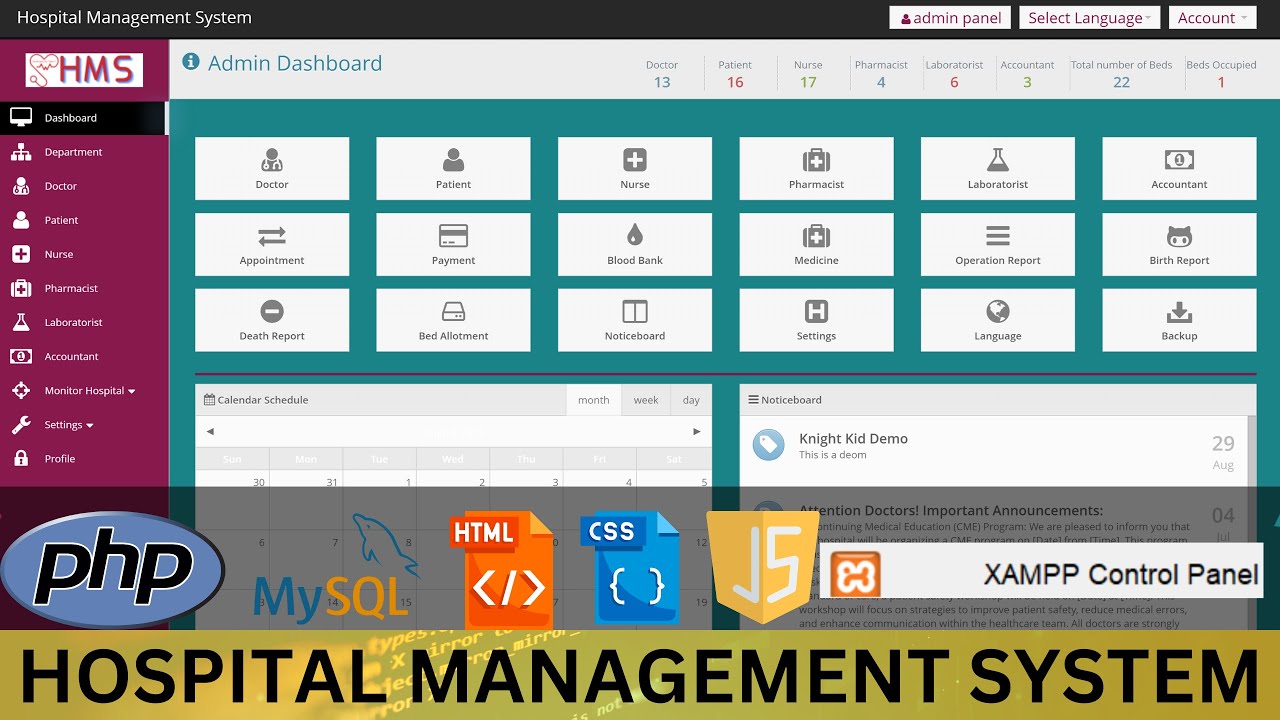Click the admin panel button
Image resolution: width=1280 pixels, height=720 pixels.
(x=951, y=18)
